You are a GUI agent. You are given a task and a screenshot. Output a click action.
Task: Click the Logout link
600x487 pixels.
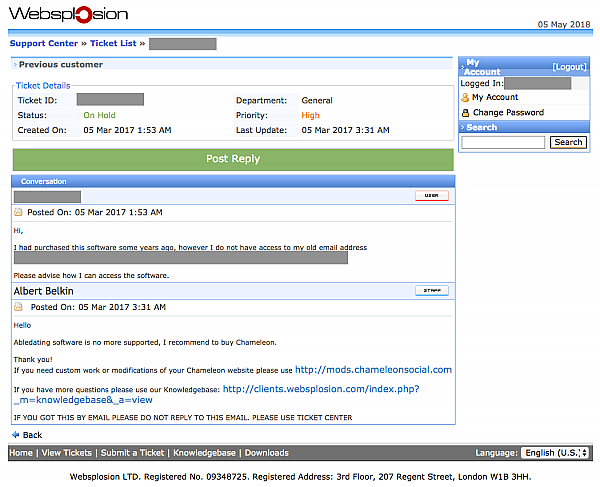click(570, 66)
